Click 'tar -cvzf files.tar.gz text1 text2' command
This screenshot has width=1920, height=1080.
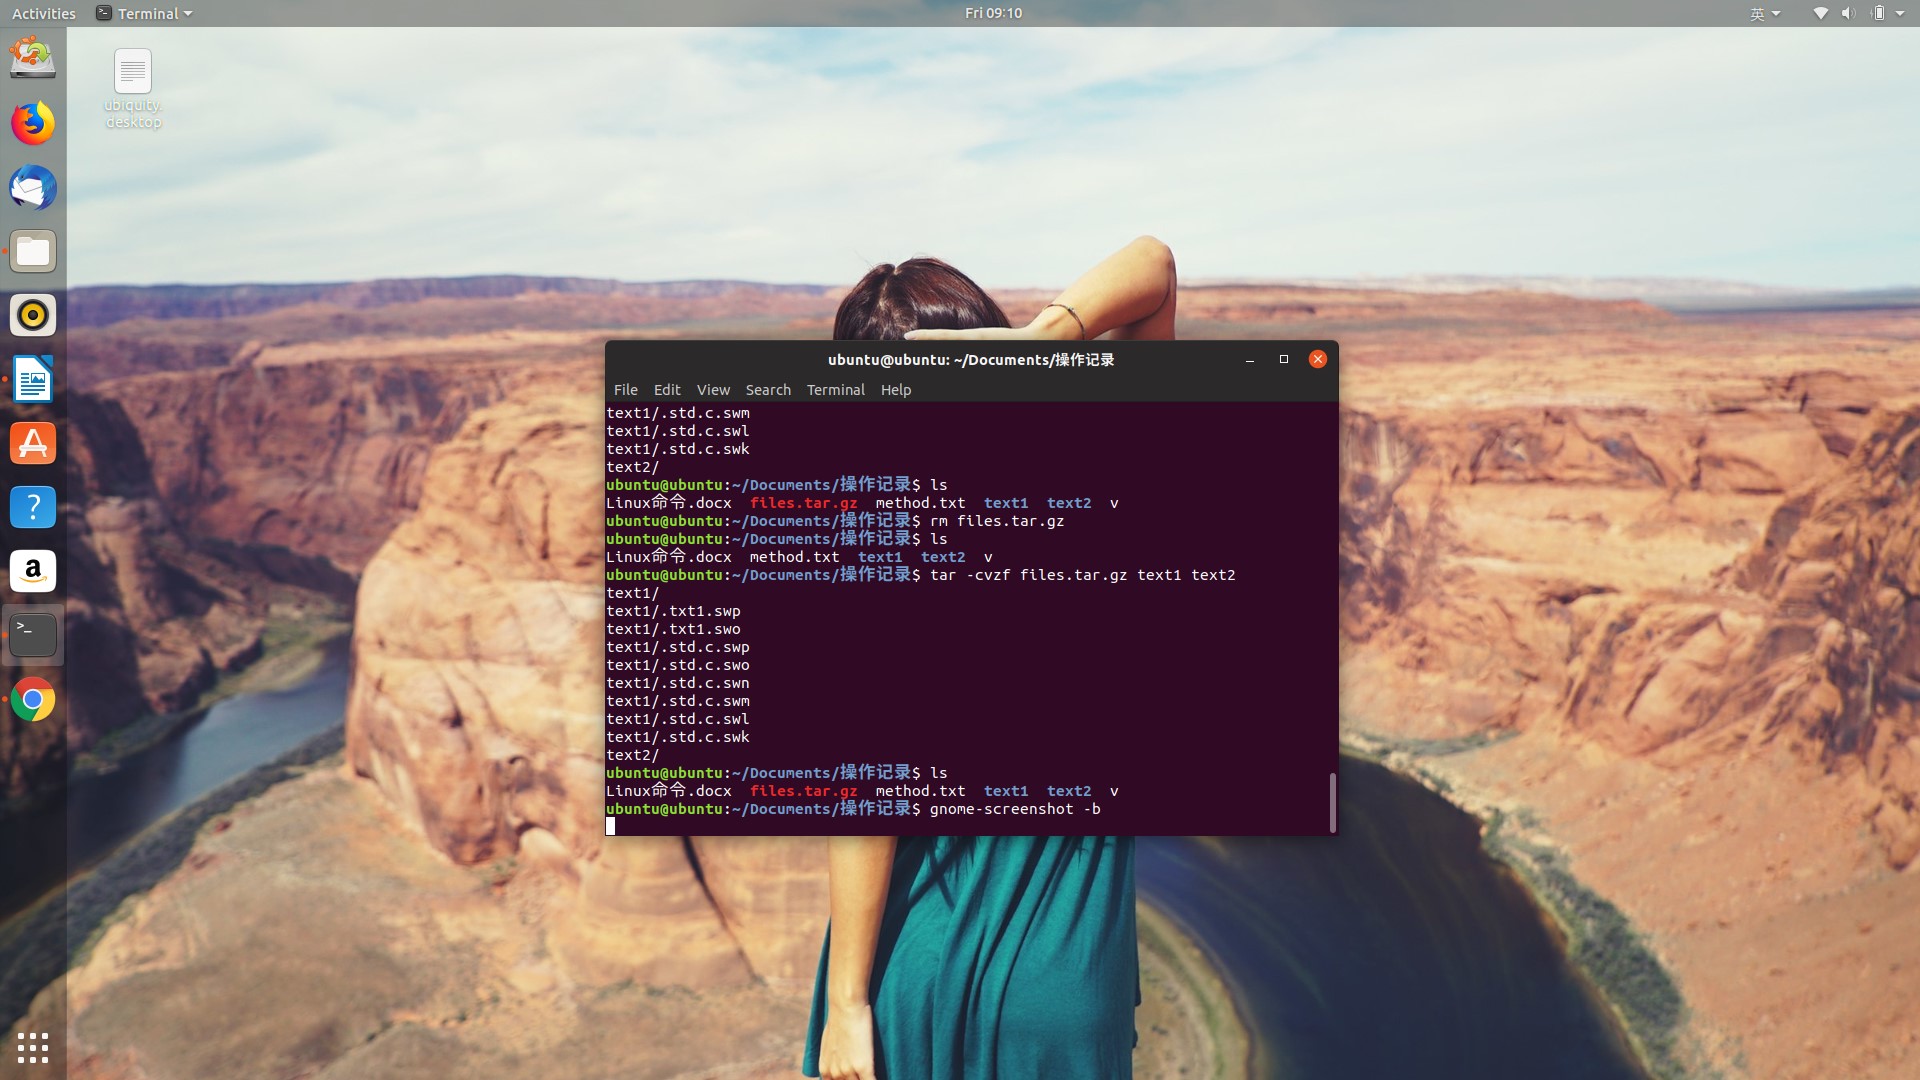[x=1083, y=575]
